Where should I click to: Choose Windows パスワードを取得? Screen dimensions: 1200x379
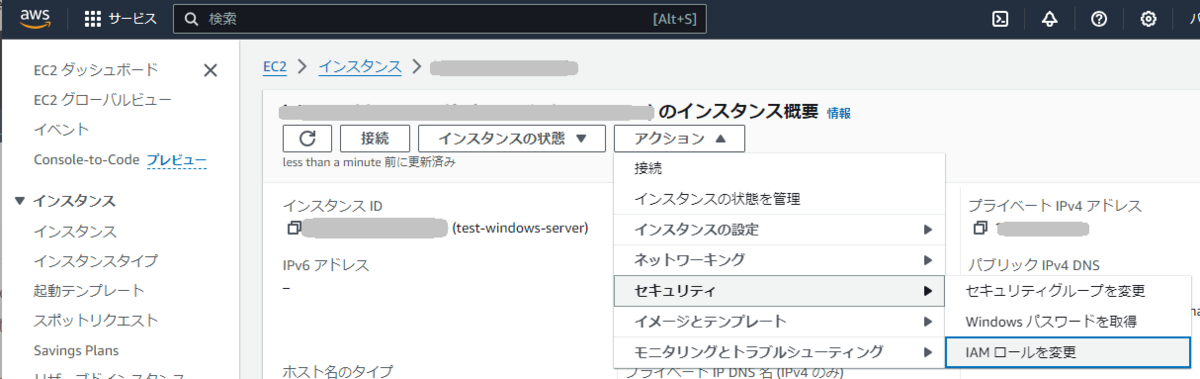point(1069,321)
